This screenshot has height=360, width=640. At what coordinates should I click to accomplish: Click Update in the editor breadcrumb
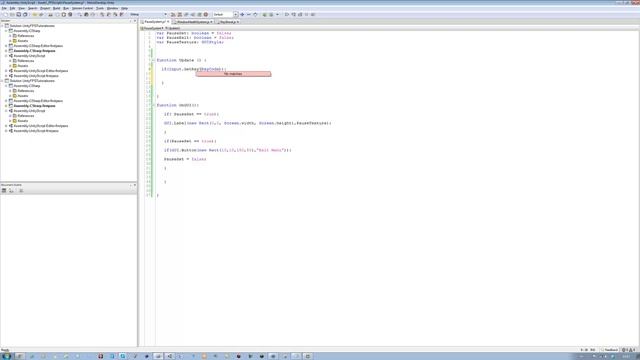click(173, 28)
